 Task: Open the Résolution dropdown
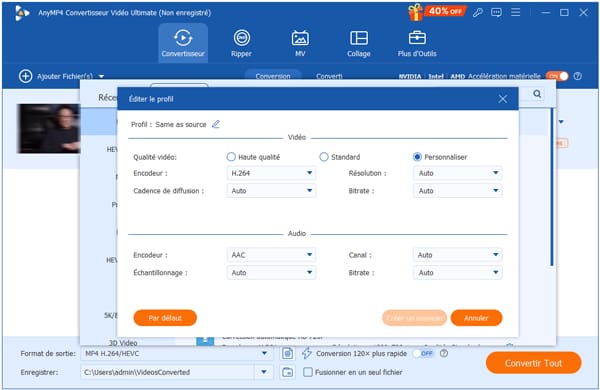click(458, 173)
